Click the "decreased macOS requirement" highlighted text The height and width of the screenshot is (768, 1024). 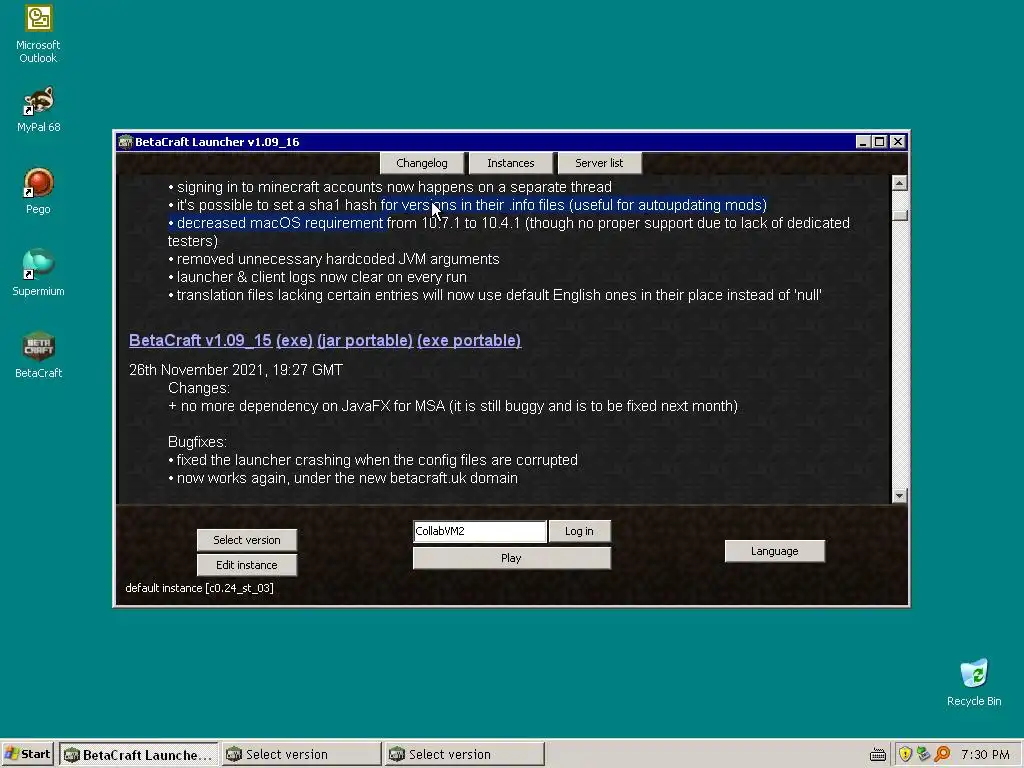(276, 223)
